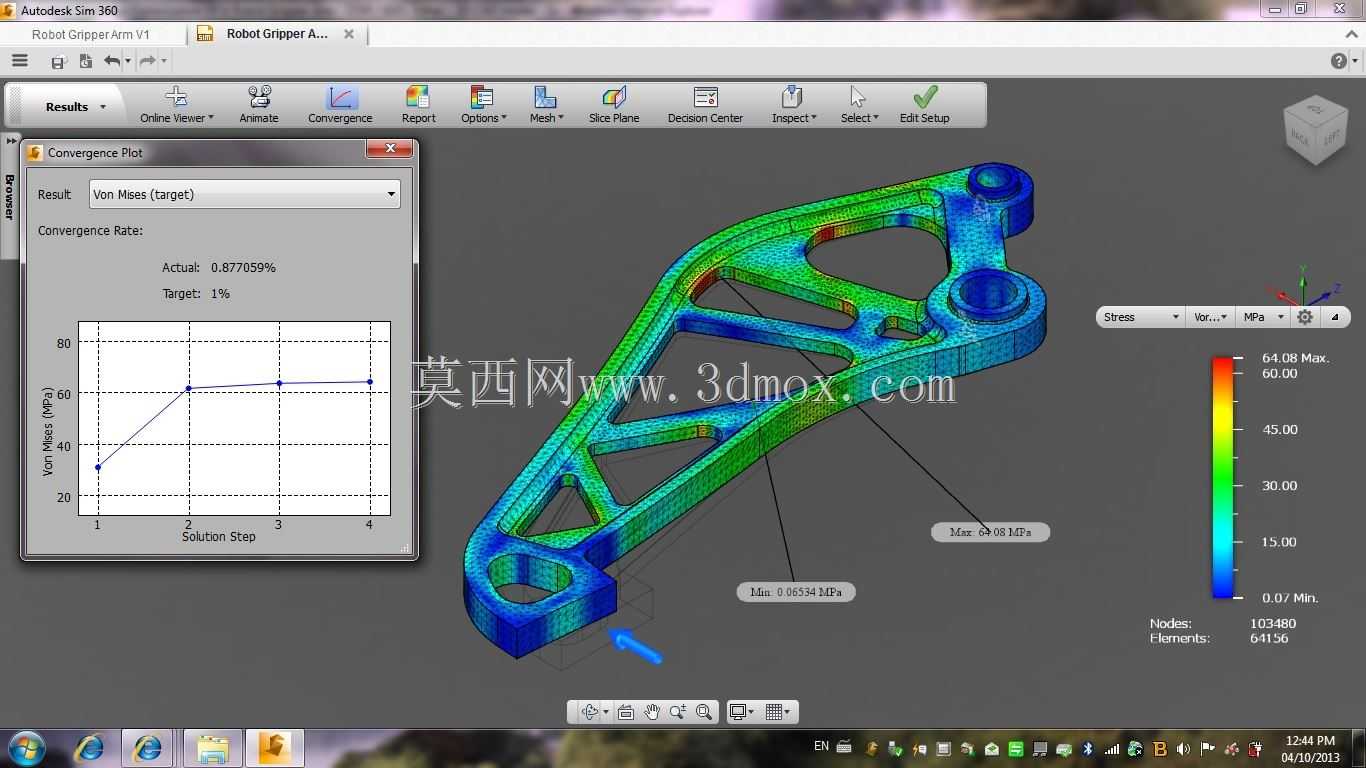
Task: Switch to Robot Gripper Arm V1 tab
Action: point(90,34)
